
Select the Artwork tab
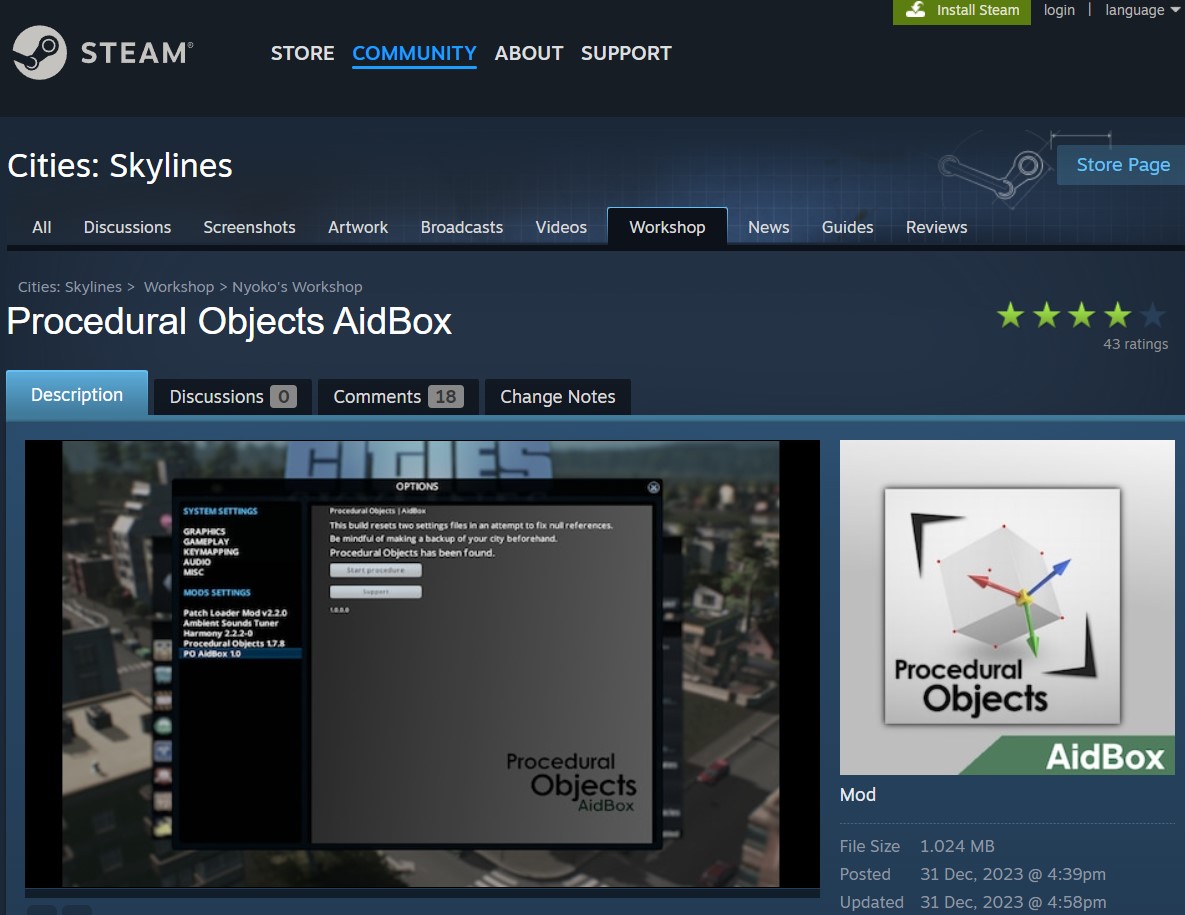coord(357,227)
